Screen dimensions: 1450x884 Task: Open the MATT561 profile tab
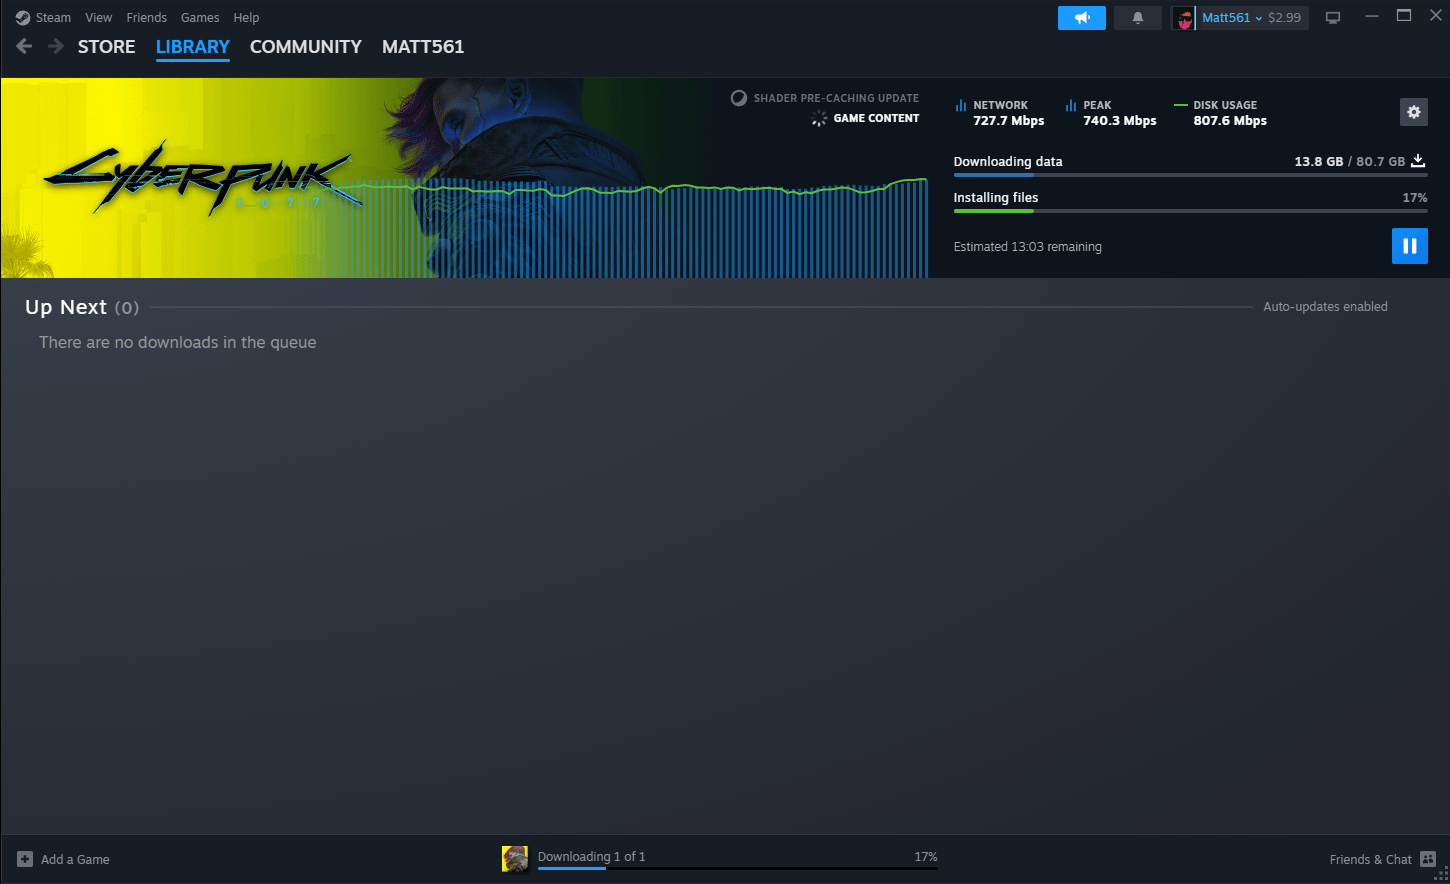click(x=422, y=47)
